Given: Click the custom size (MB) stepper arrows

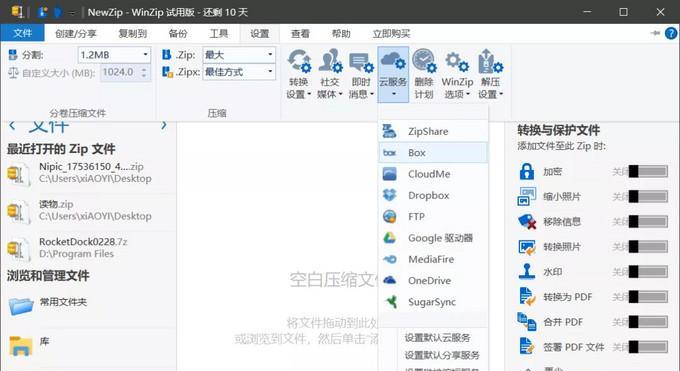Looking at the screenshot, I should (x=144, y=72).
